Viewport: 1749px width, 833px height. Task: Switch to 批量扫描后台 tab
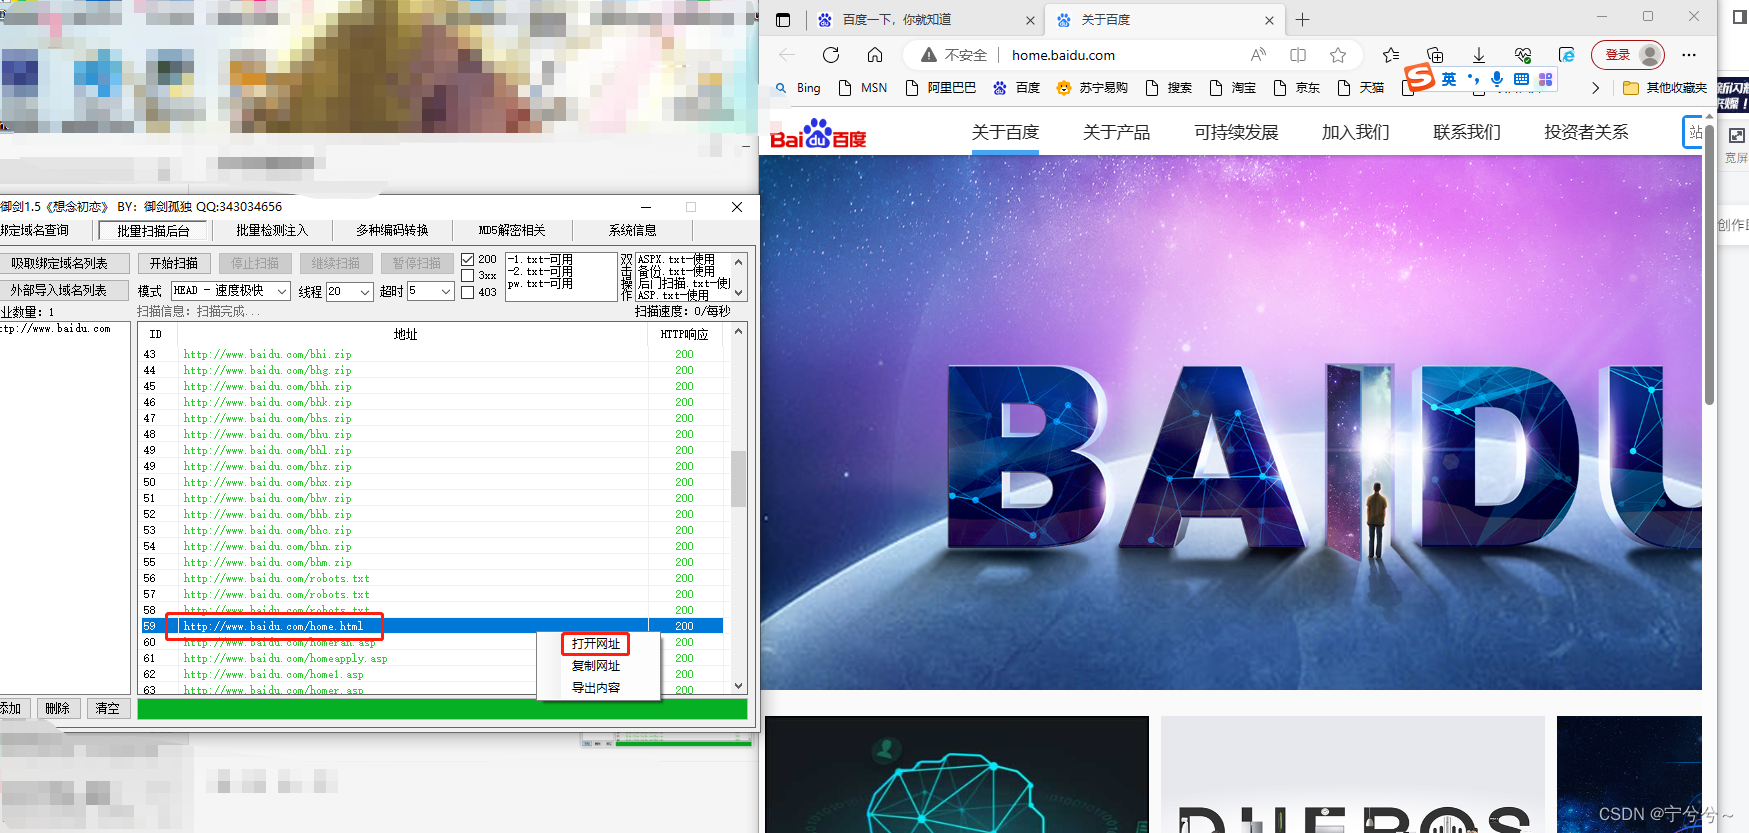(x=153, y=231)
